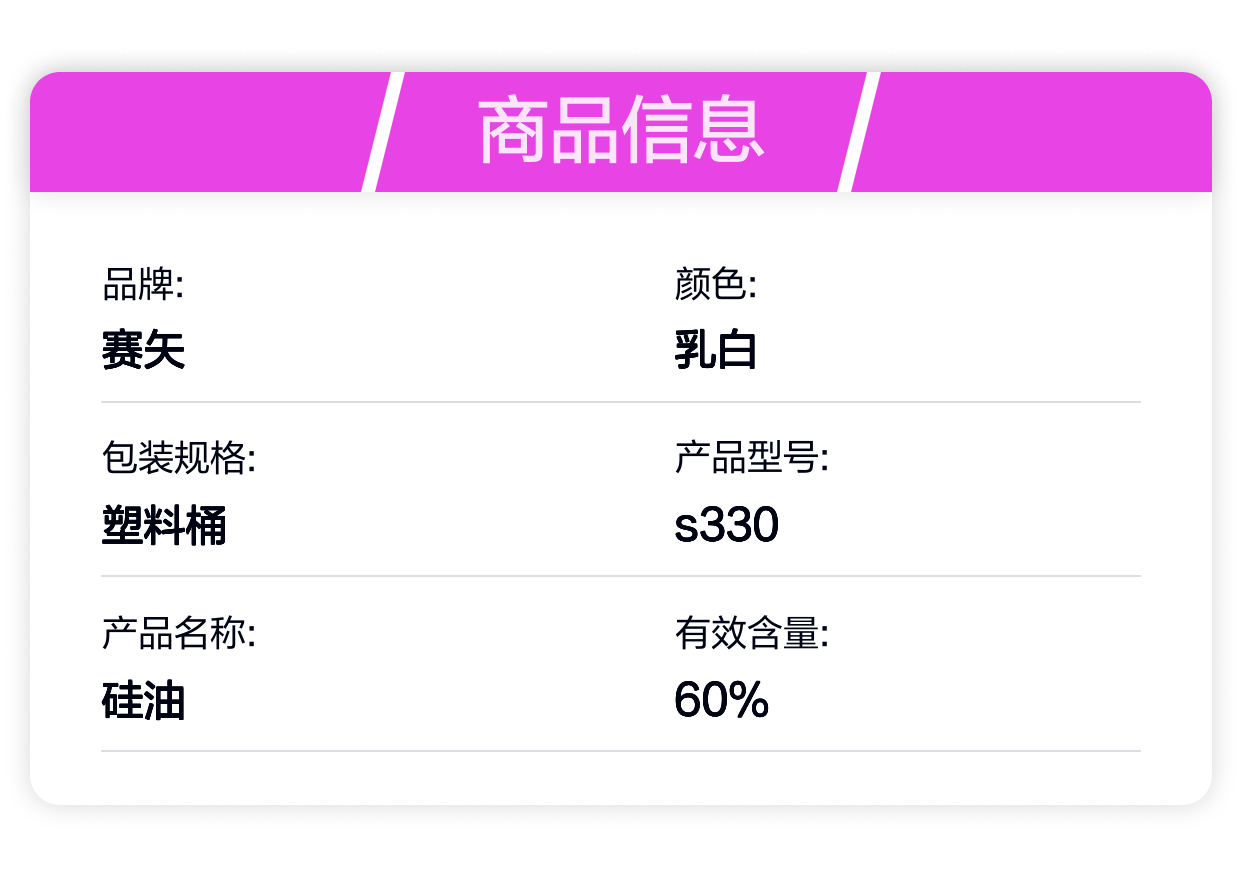Select the 产品型号: label
1242x877 pixels.
[x=751, y=459]
